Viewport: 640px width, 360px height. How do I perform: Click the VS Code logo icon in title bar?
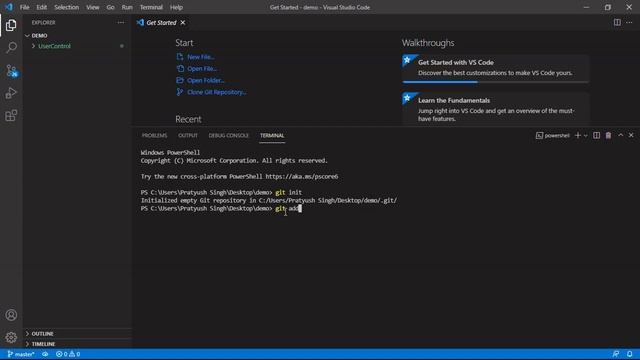point(9,7)
